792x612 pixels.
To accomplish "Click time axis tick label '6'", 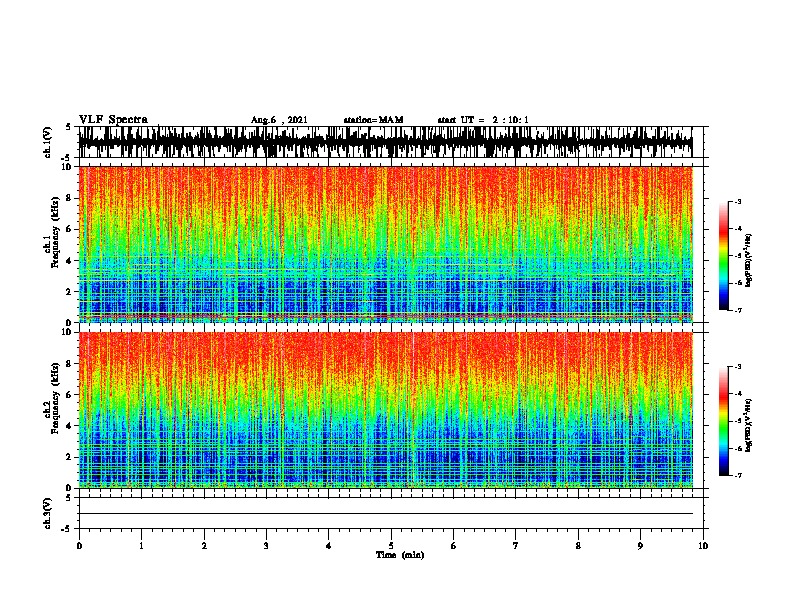I will 454,546.
